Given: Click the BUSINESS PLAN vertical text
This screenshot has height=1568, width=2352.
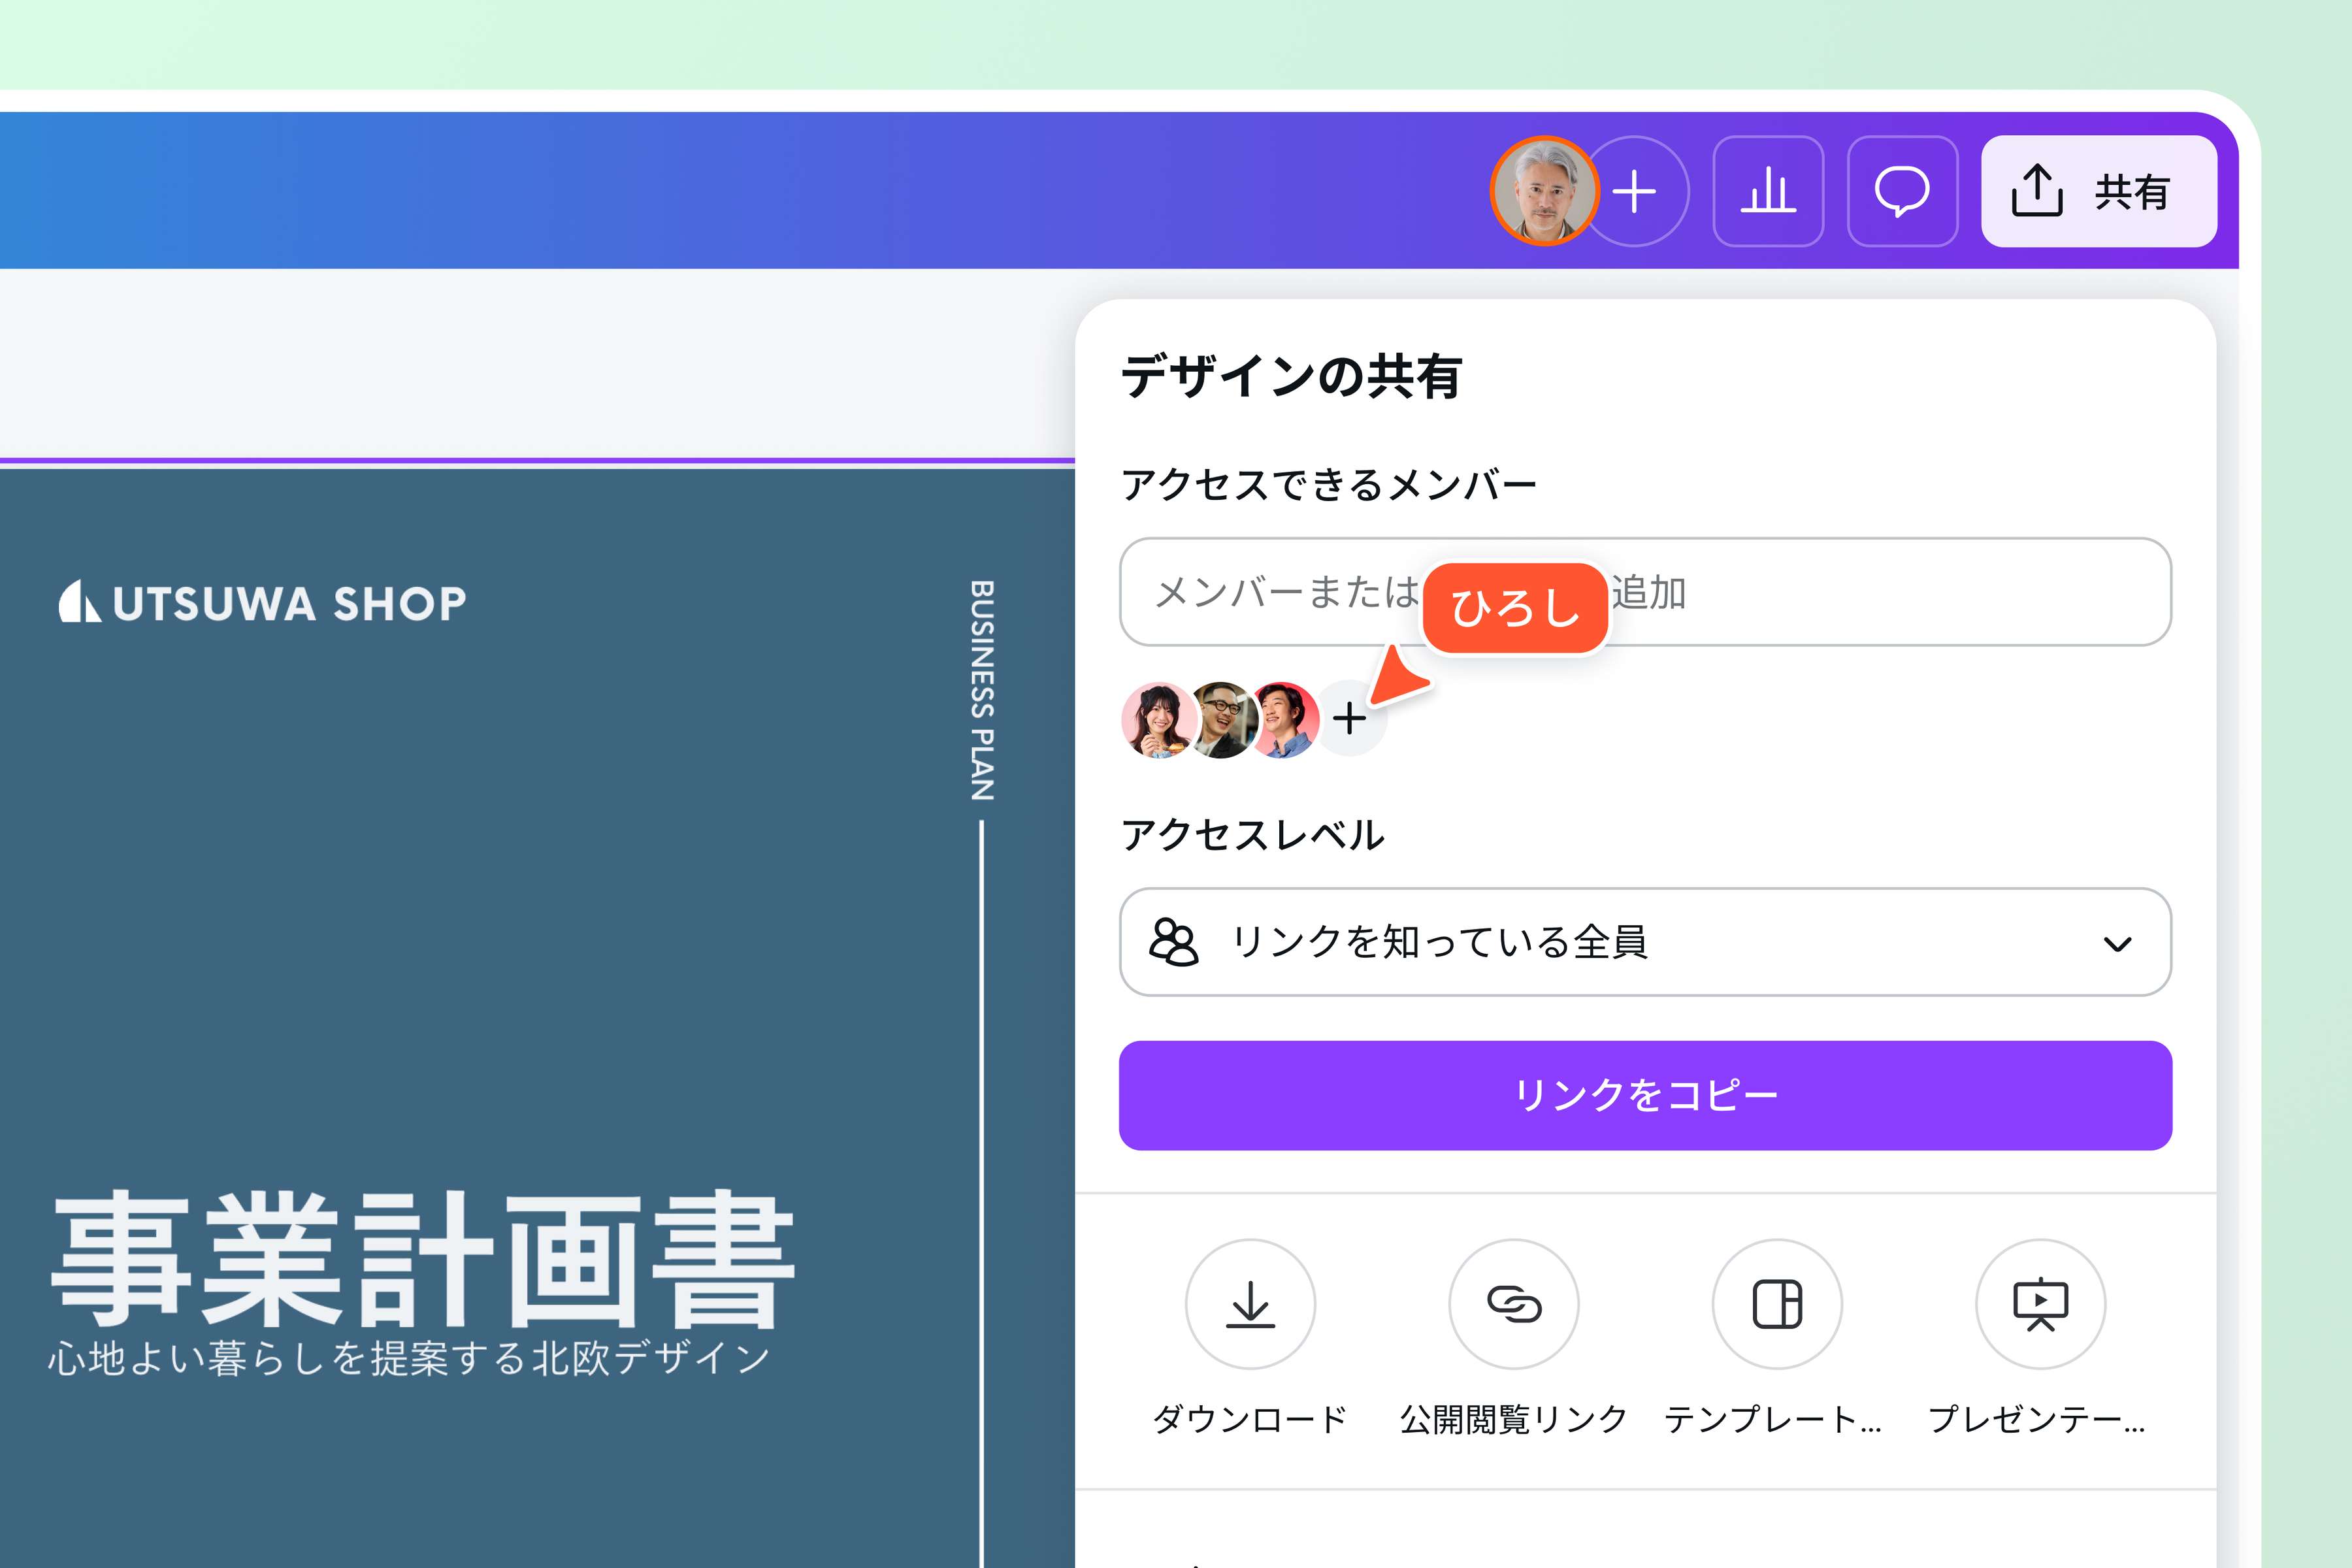Looking at the screenshot, I should pos(982,690).
